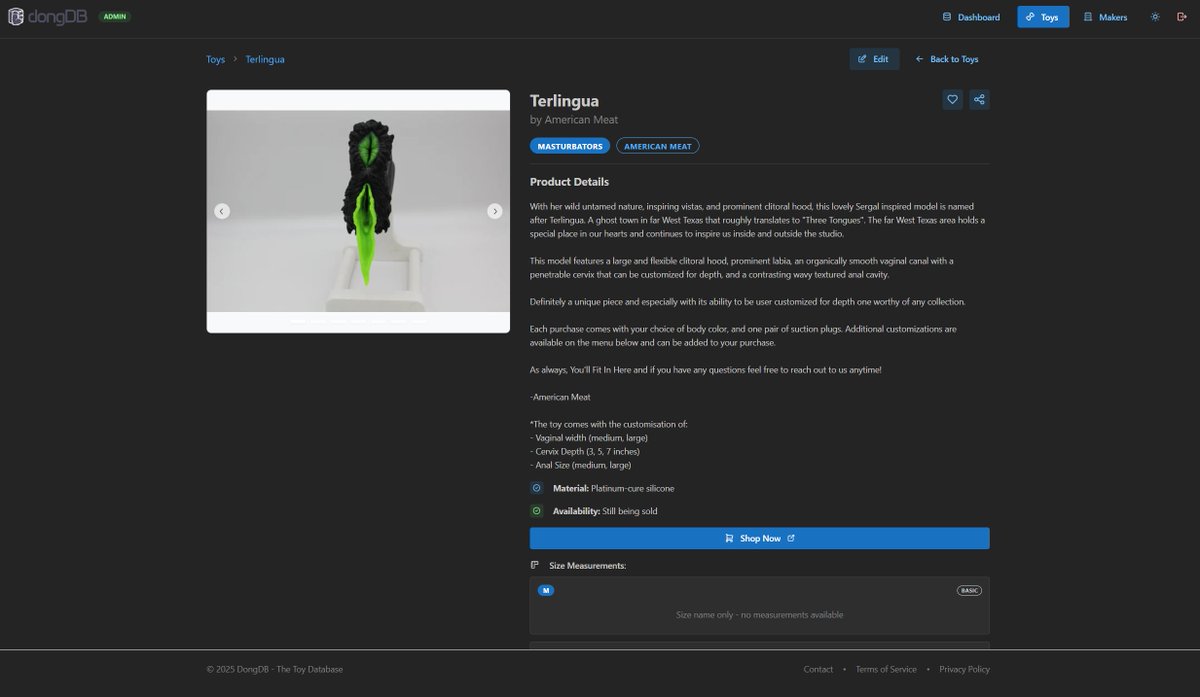This screenshot has height=697, width=1200.
Task: Click the Shop Now button
Action: tap(758, 537)
